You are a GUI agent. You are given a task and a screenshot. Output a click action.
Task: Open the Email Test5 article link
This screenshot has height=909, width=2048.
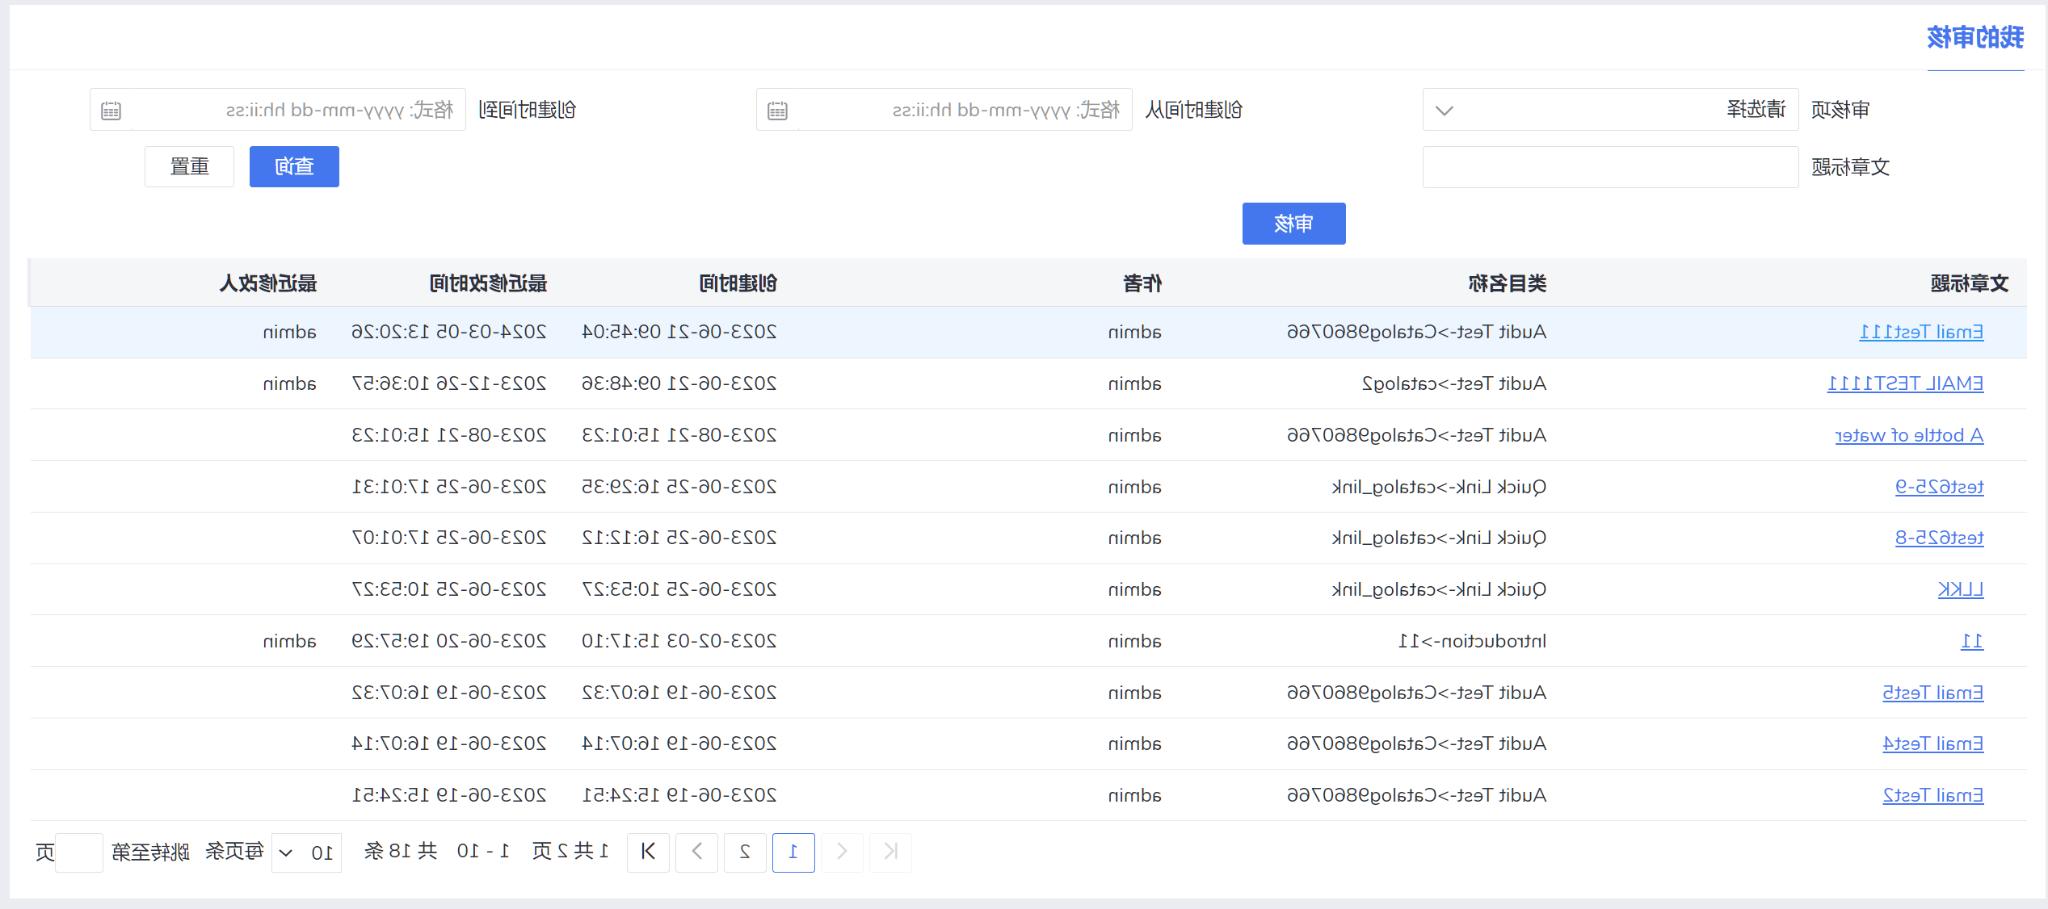[1933, 693]
